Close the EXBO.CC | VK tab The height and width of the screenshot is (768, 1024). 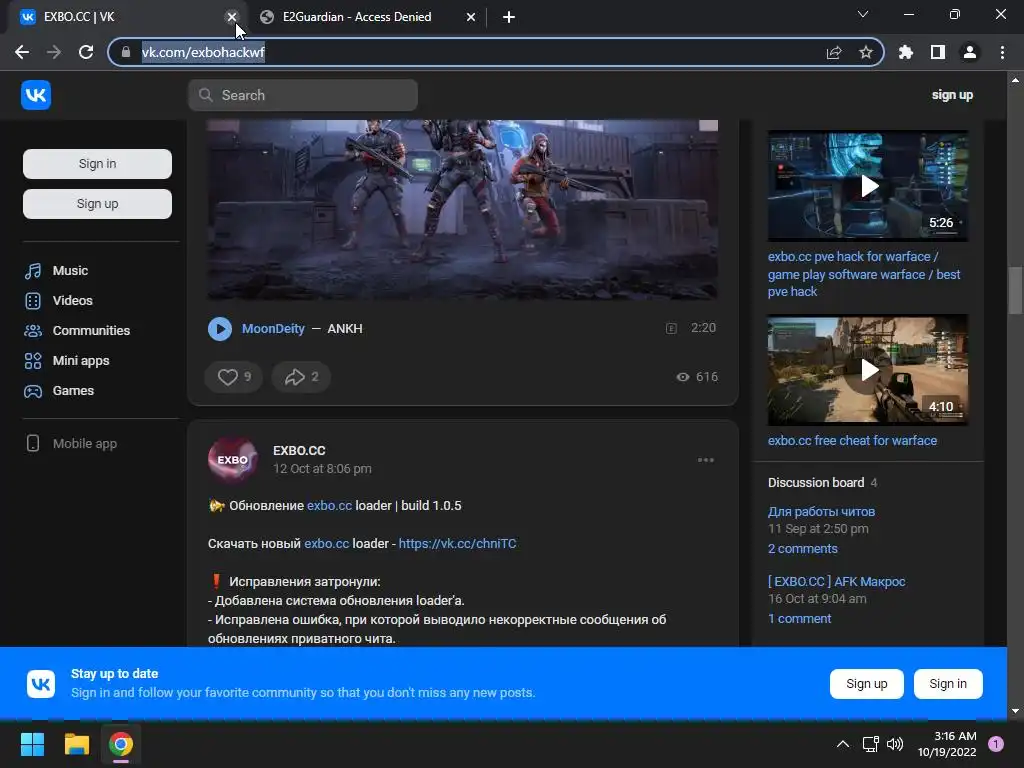point(232,17)
